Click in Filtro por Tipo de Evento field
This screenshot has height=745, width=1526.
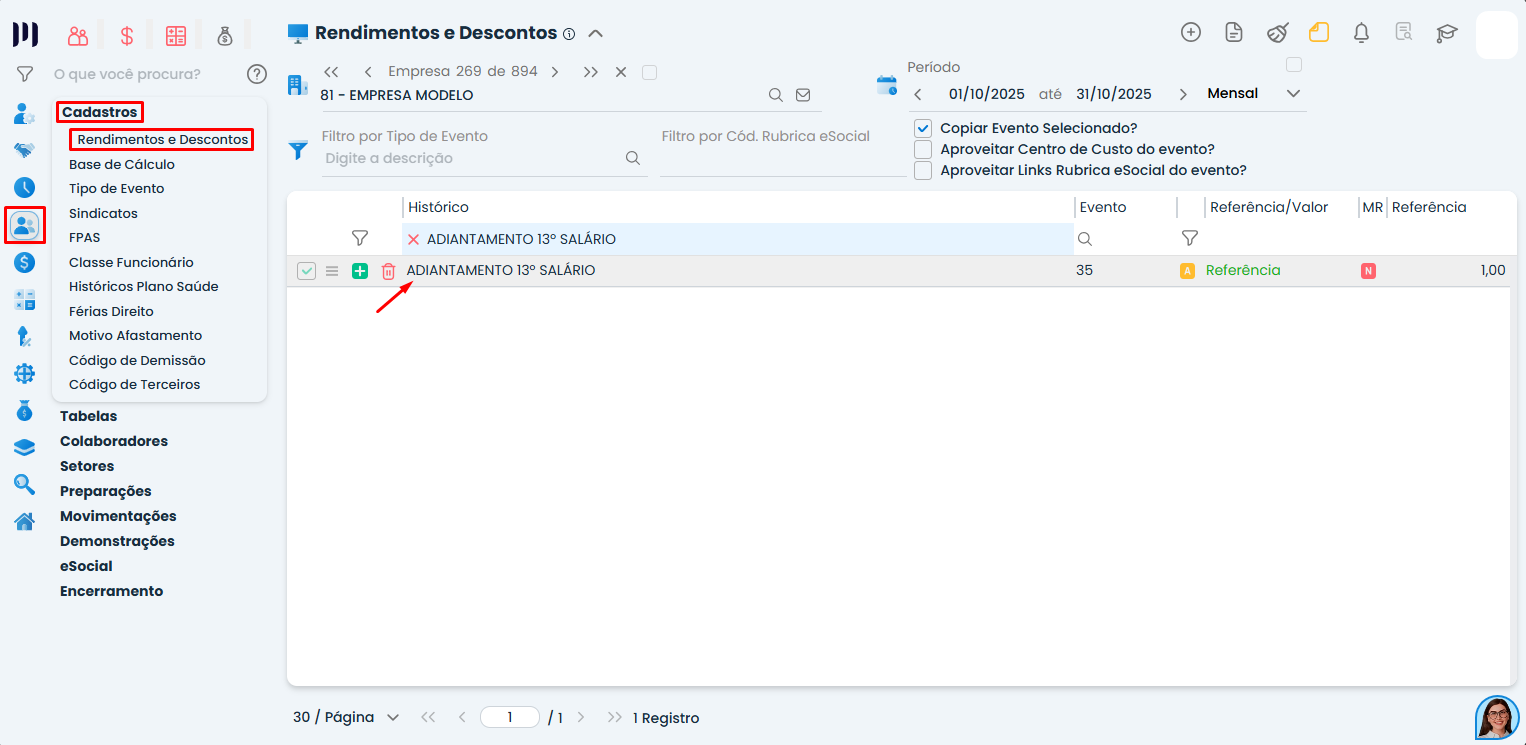pyautogui.click(x=470, y=158)
